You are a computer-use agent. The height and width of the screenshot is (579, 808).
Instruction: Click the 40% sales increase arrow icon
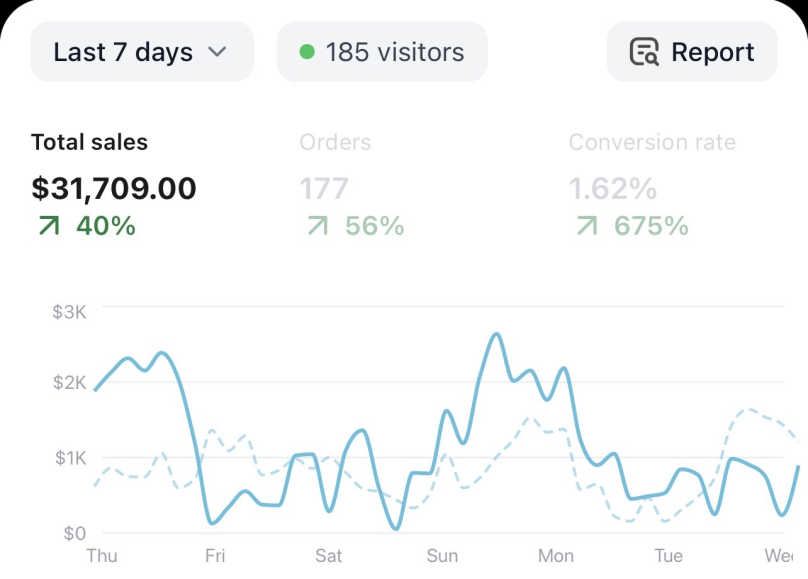[x=49, y=226]
